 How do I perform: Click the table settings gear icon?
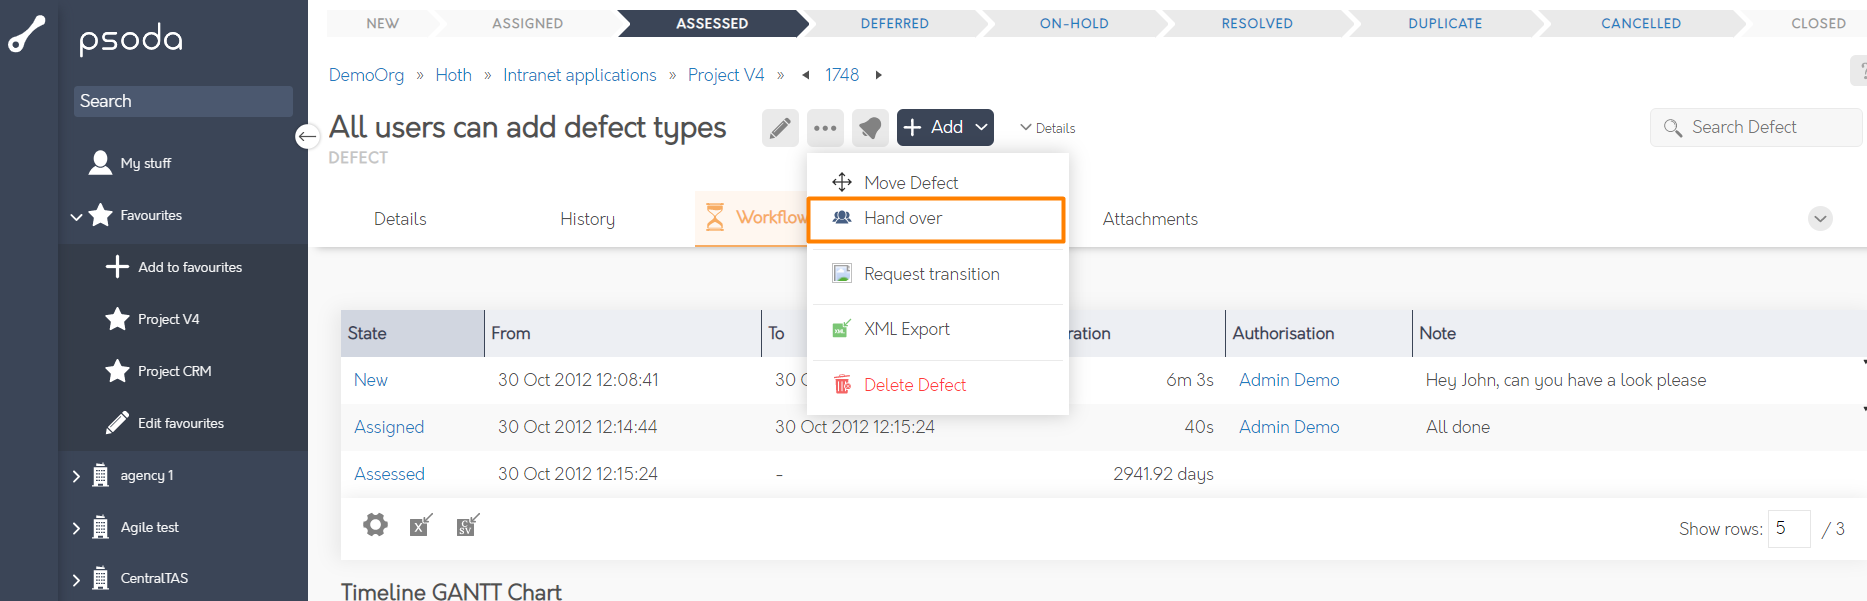[x=375, y=525]
